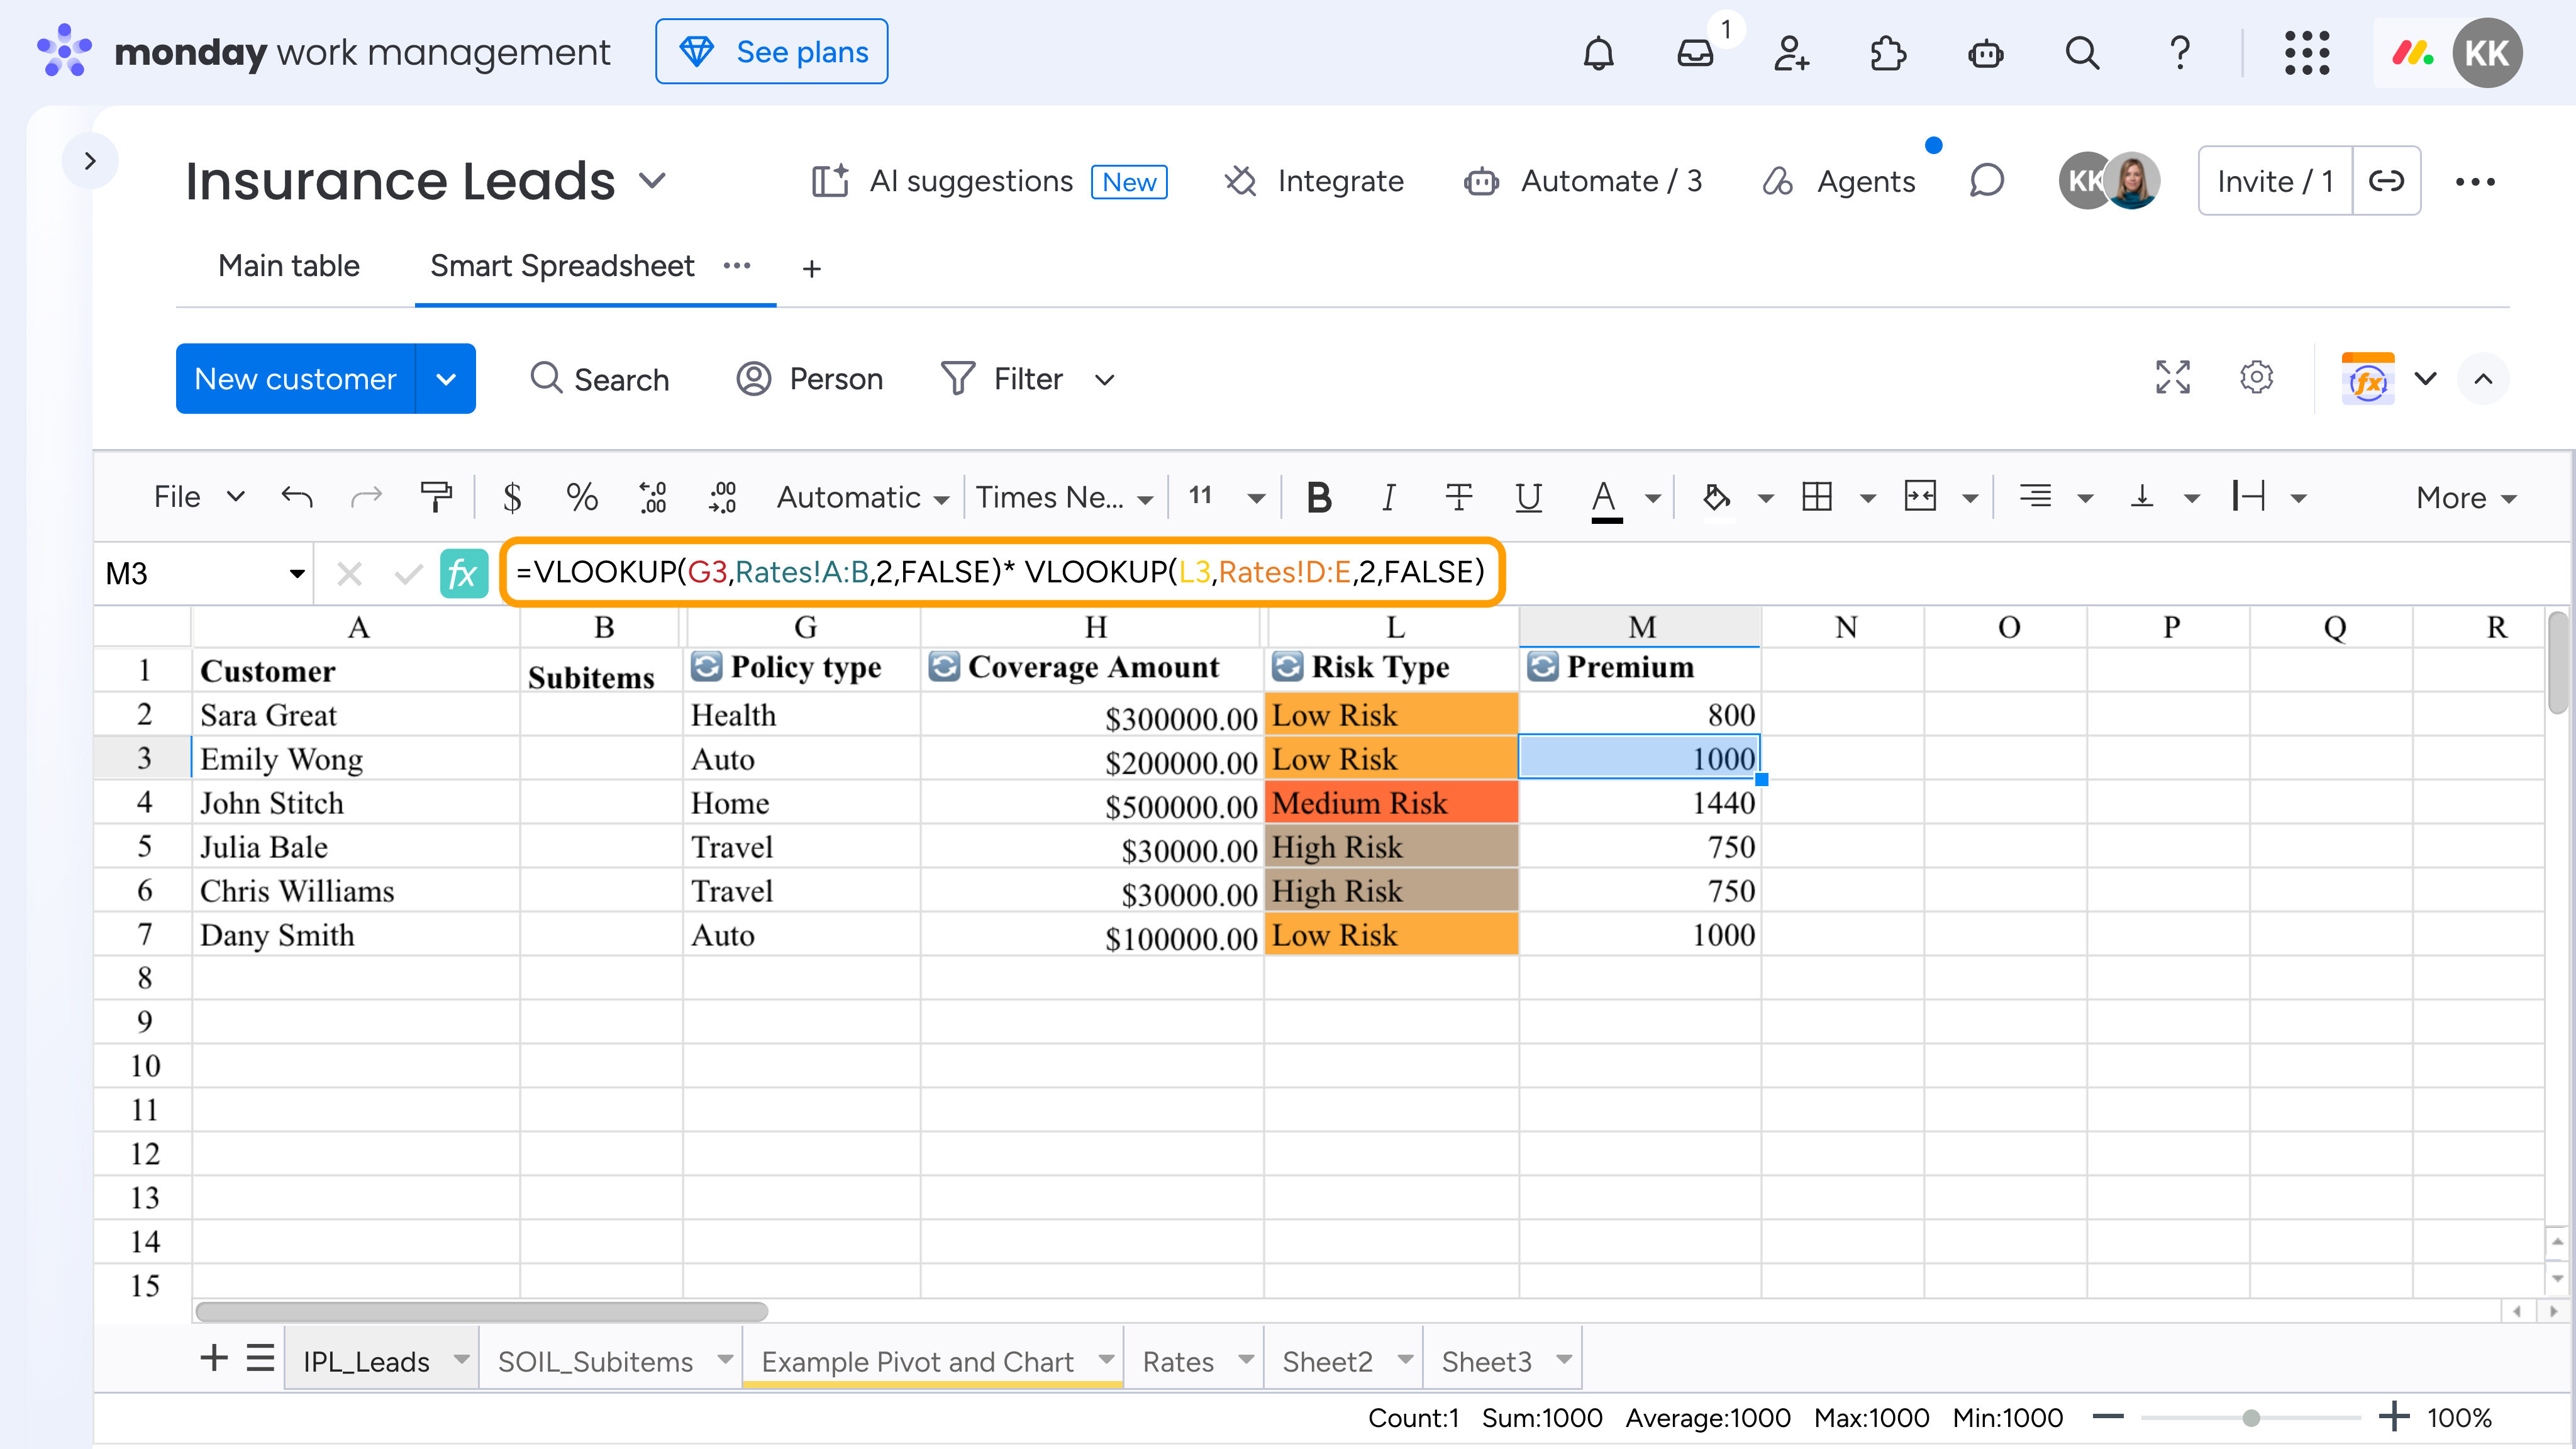
Task: Click the paint format brush icon
Action: [435, 497]
